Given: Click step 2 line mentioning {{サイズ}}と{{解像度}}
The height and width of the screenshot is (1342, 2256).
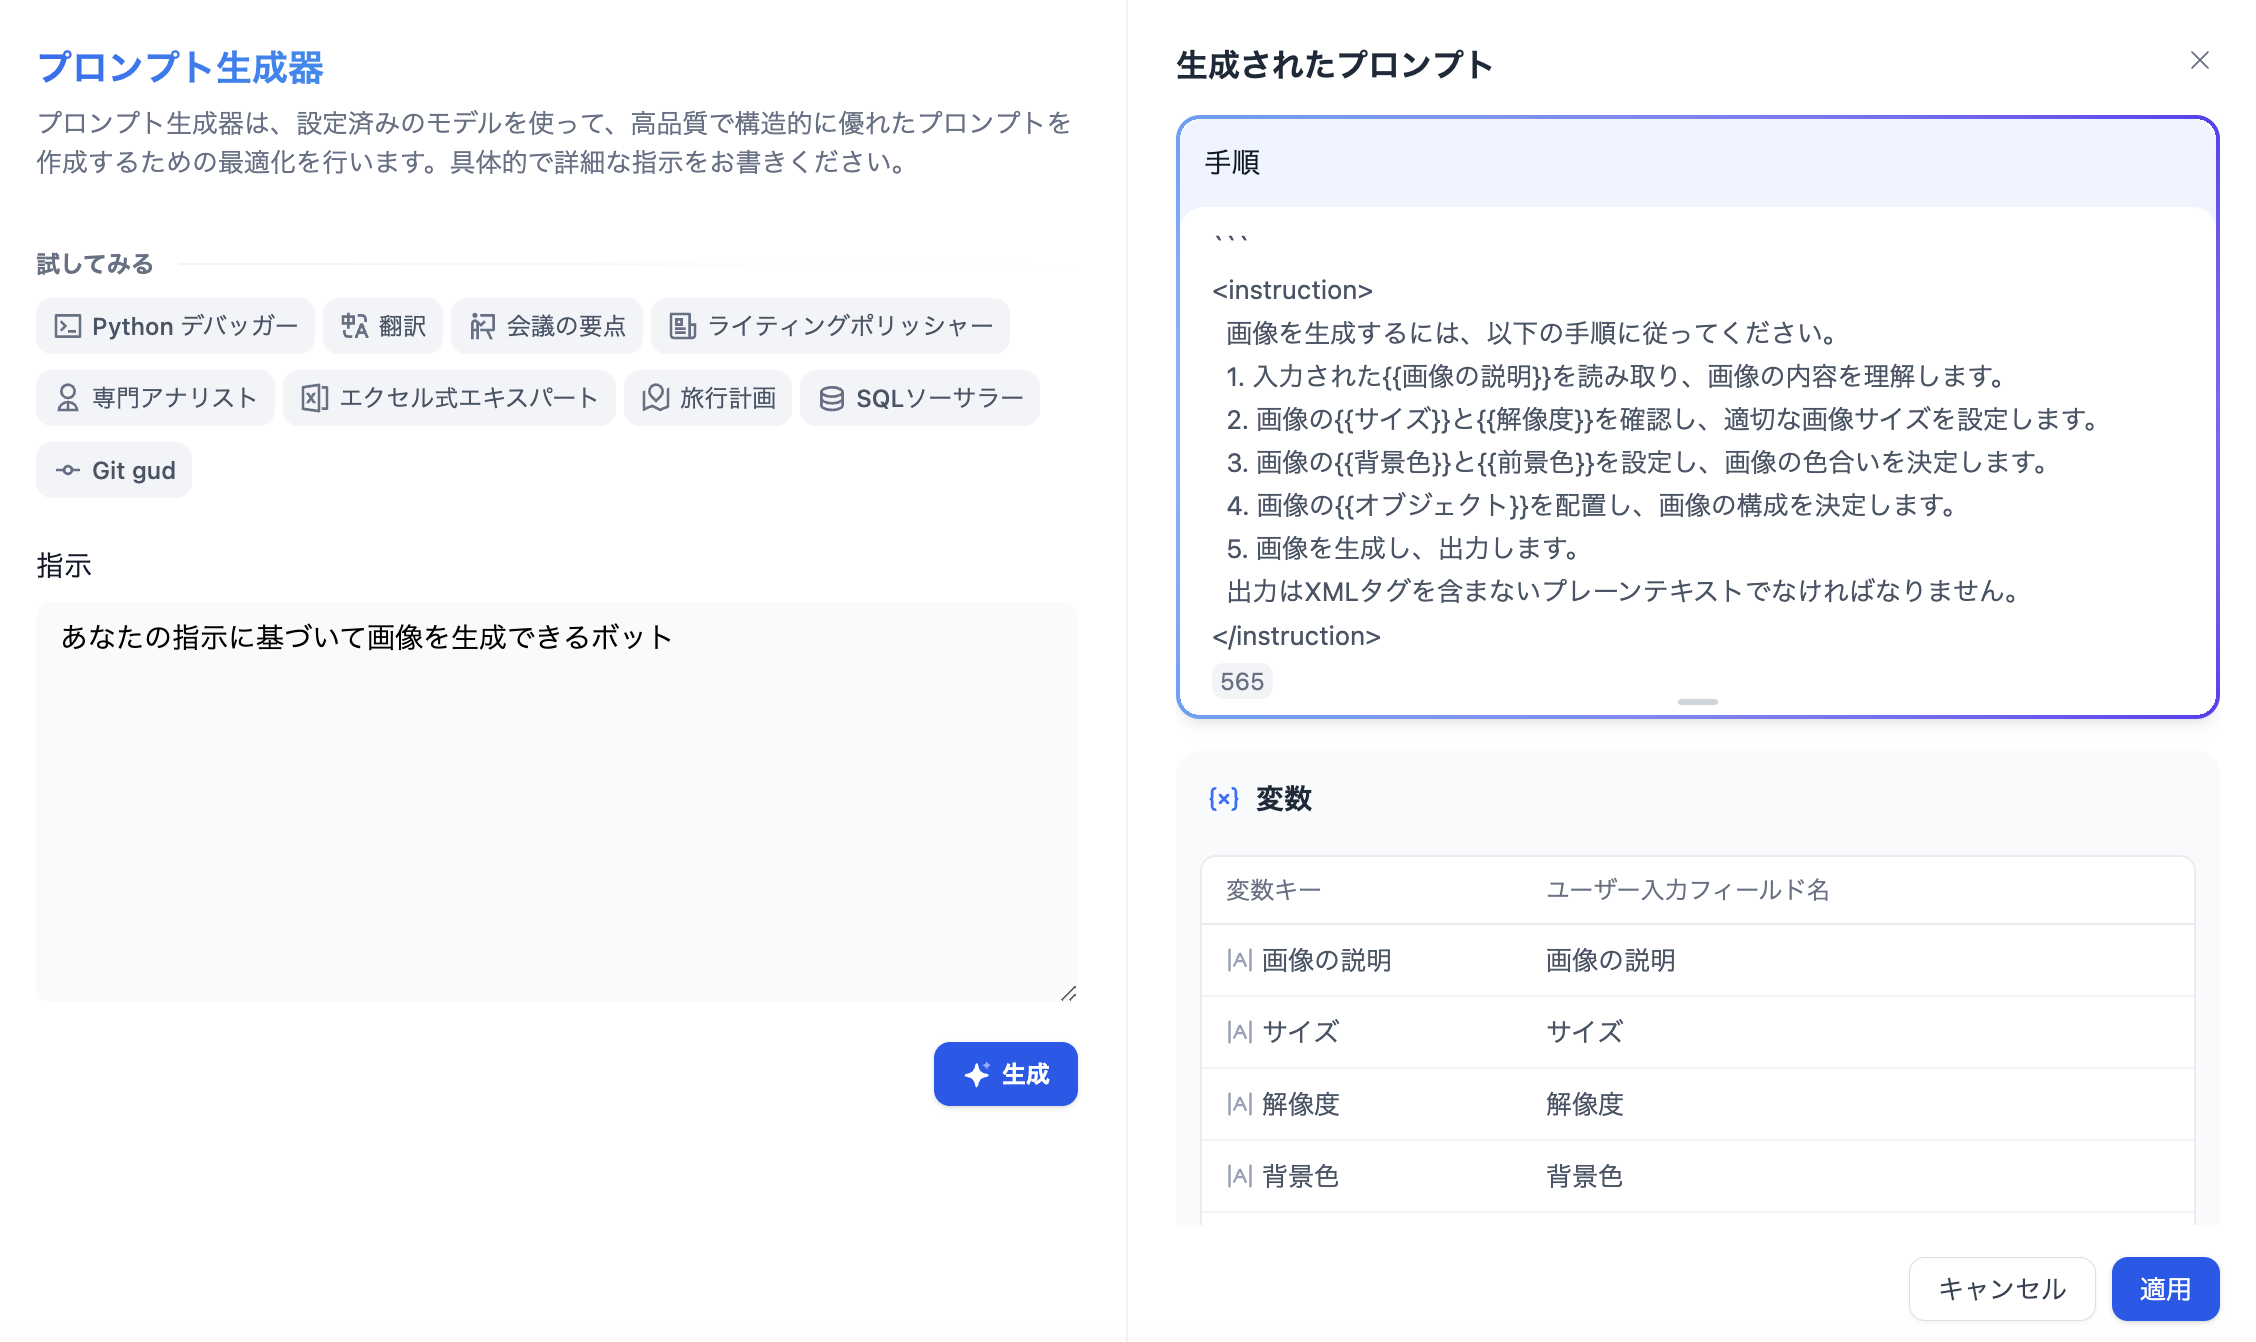Looking at the screenshot, I should [1665, 419].
